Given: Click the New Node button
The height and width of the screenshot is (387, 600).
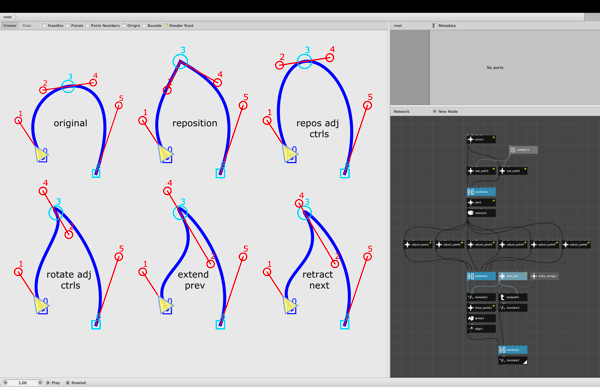Looking at the screenshot, I should (x=445, y=111).
